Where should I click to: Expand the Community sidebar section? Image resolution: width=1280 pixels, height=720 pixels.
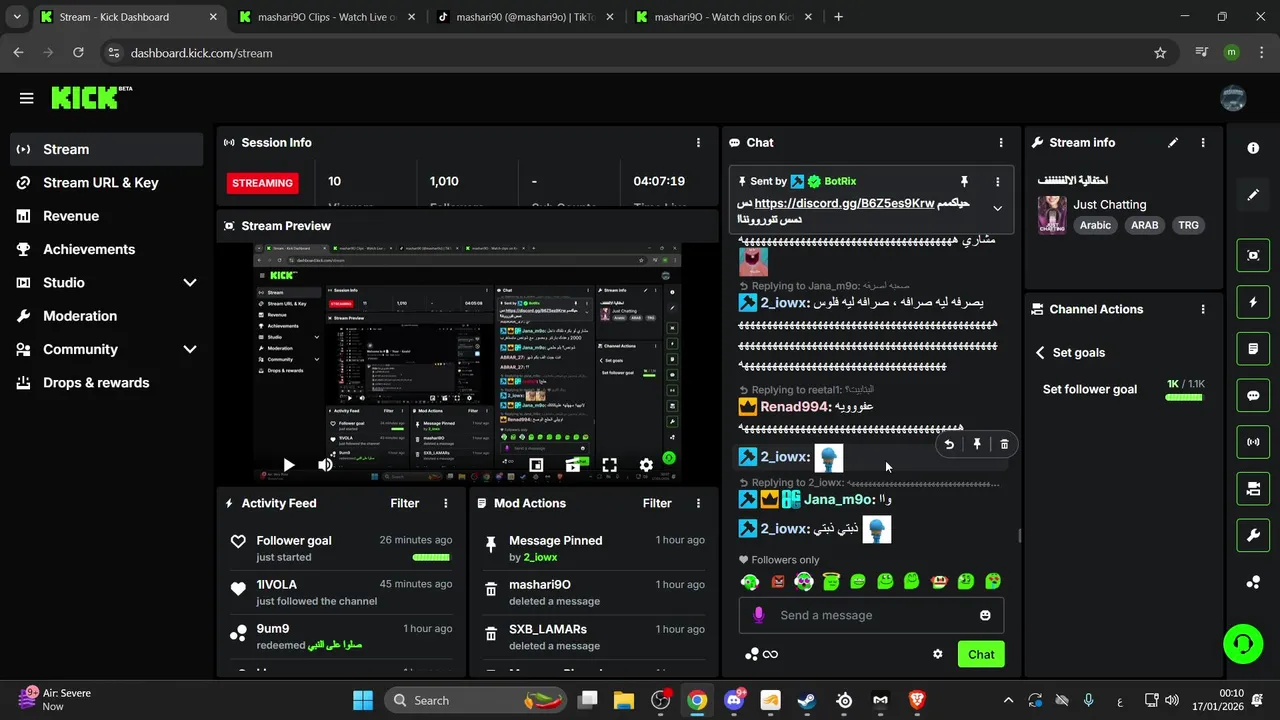(x=189, y=349)
